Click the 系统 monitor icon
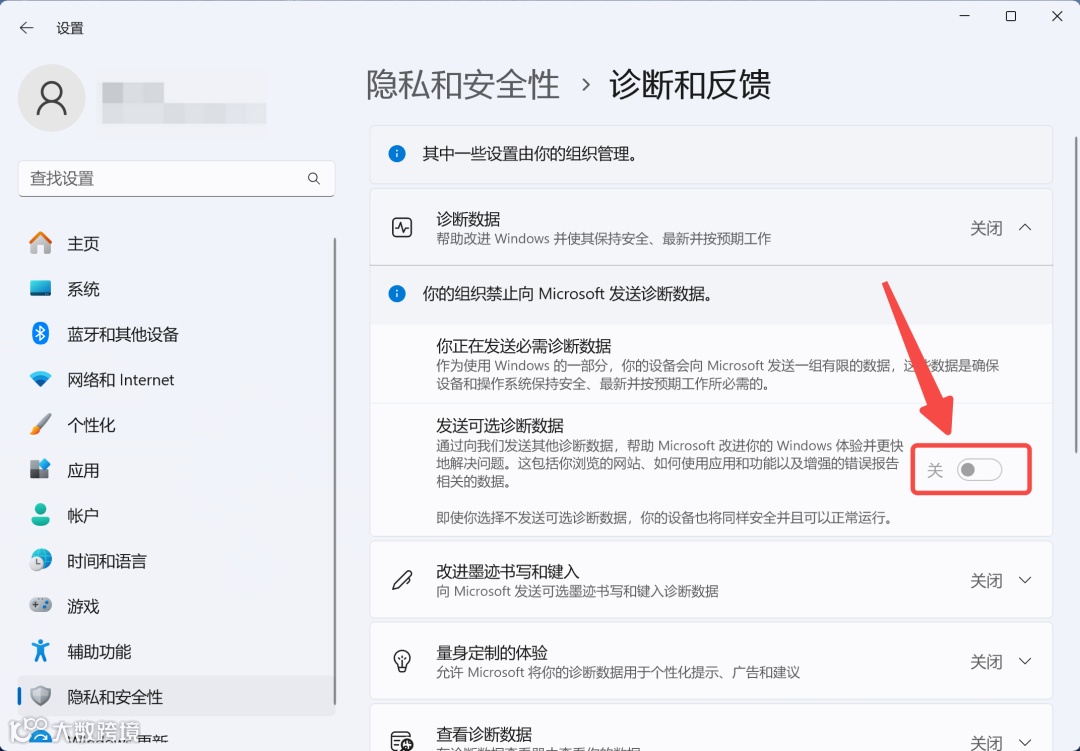 click(x=41, y=289)
